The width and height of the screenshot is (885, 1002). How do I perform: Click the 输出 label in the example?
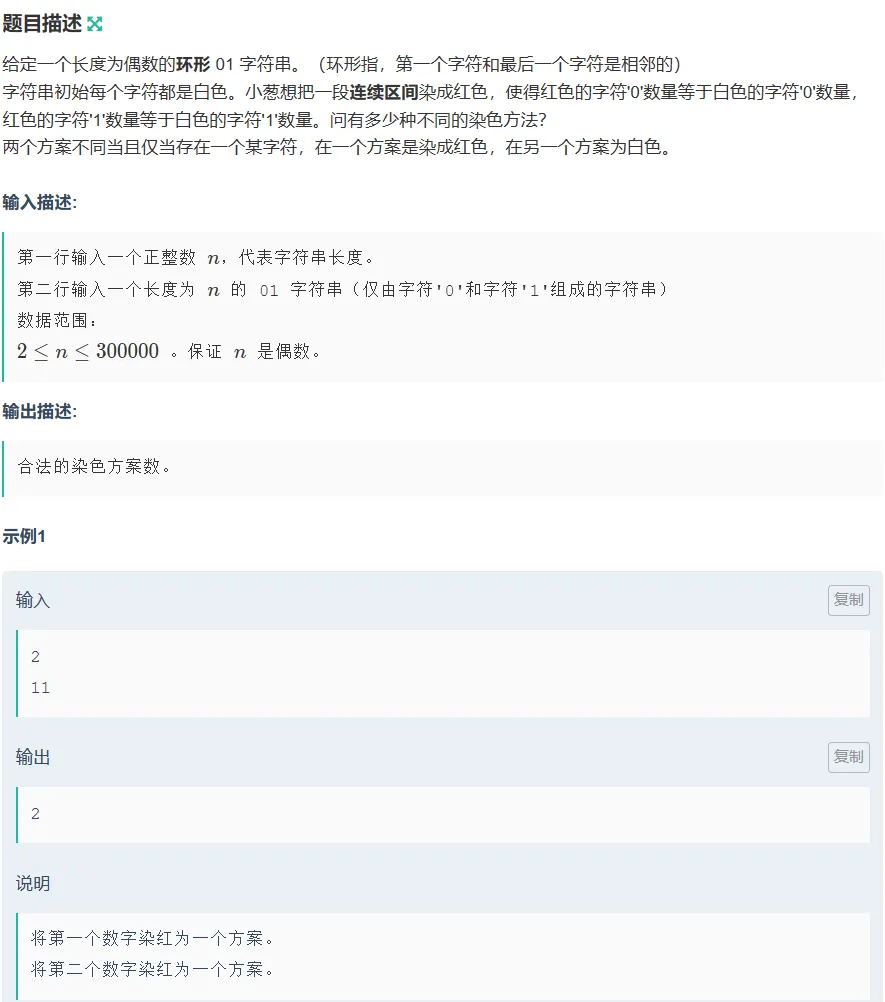tap(33, 758)
